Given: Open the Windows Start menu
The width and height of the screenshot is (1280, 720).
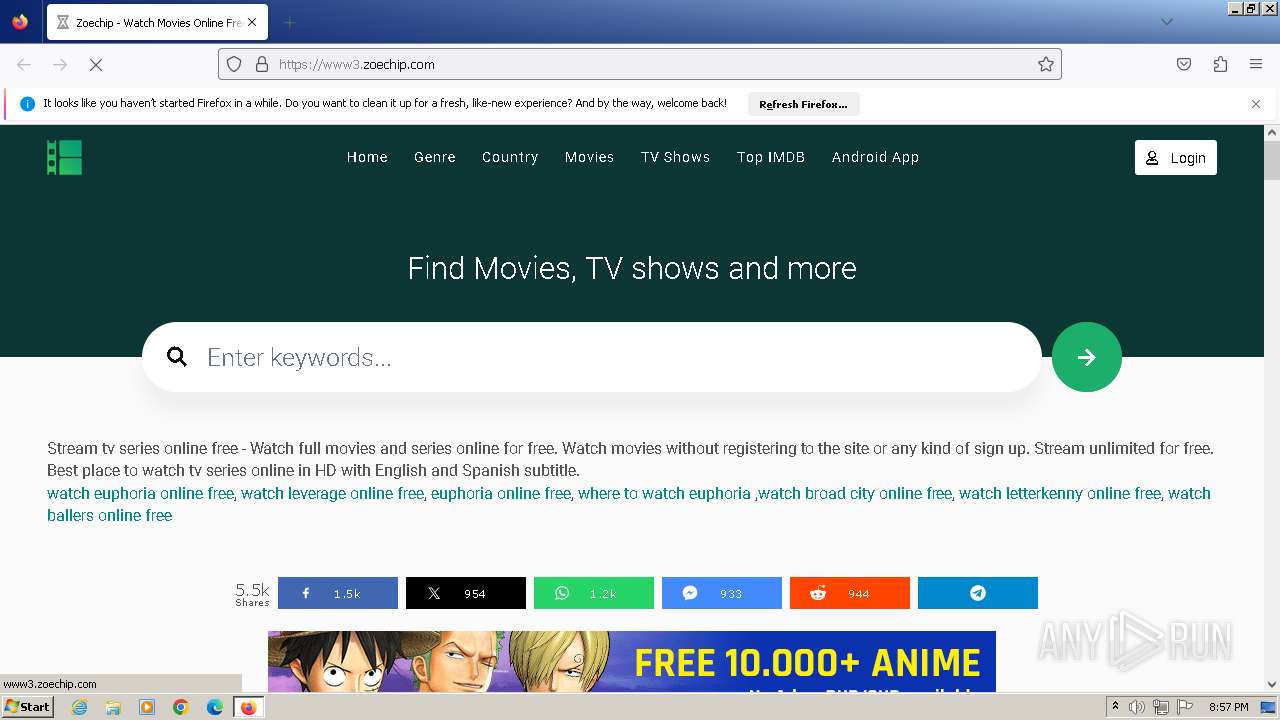Looking at the screenshot, I should 27,707.
